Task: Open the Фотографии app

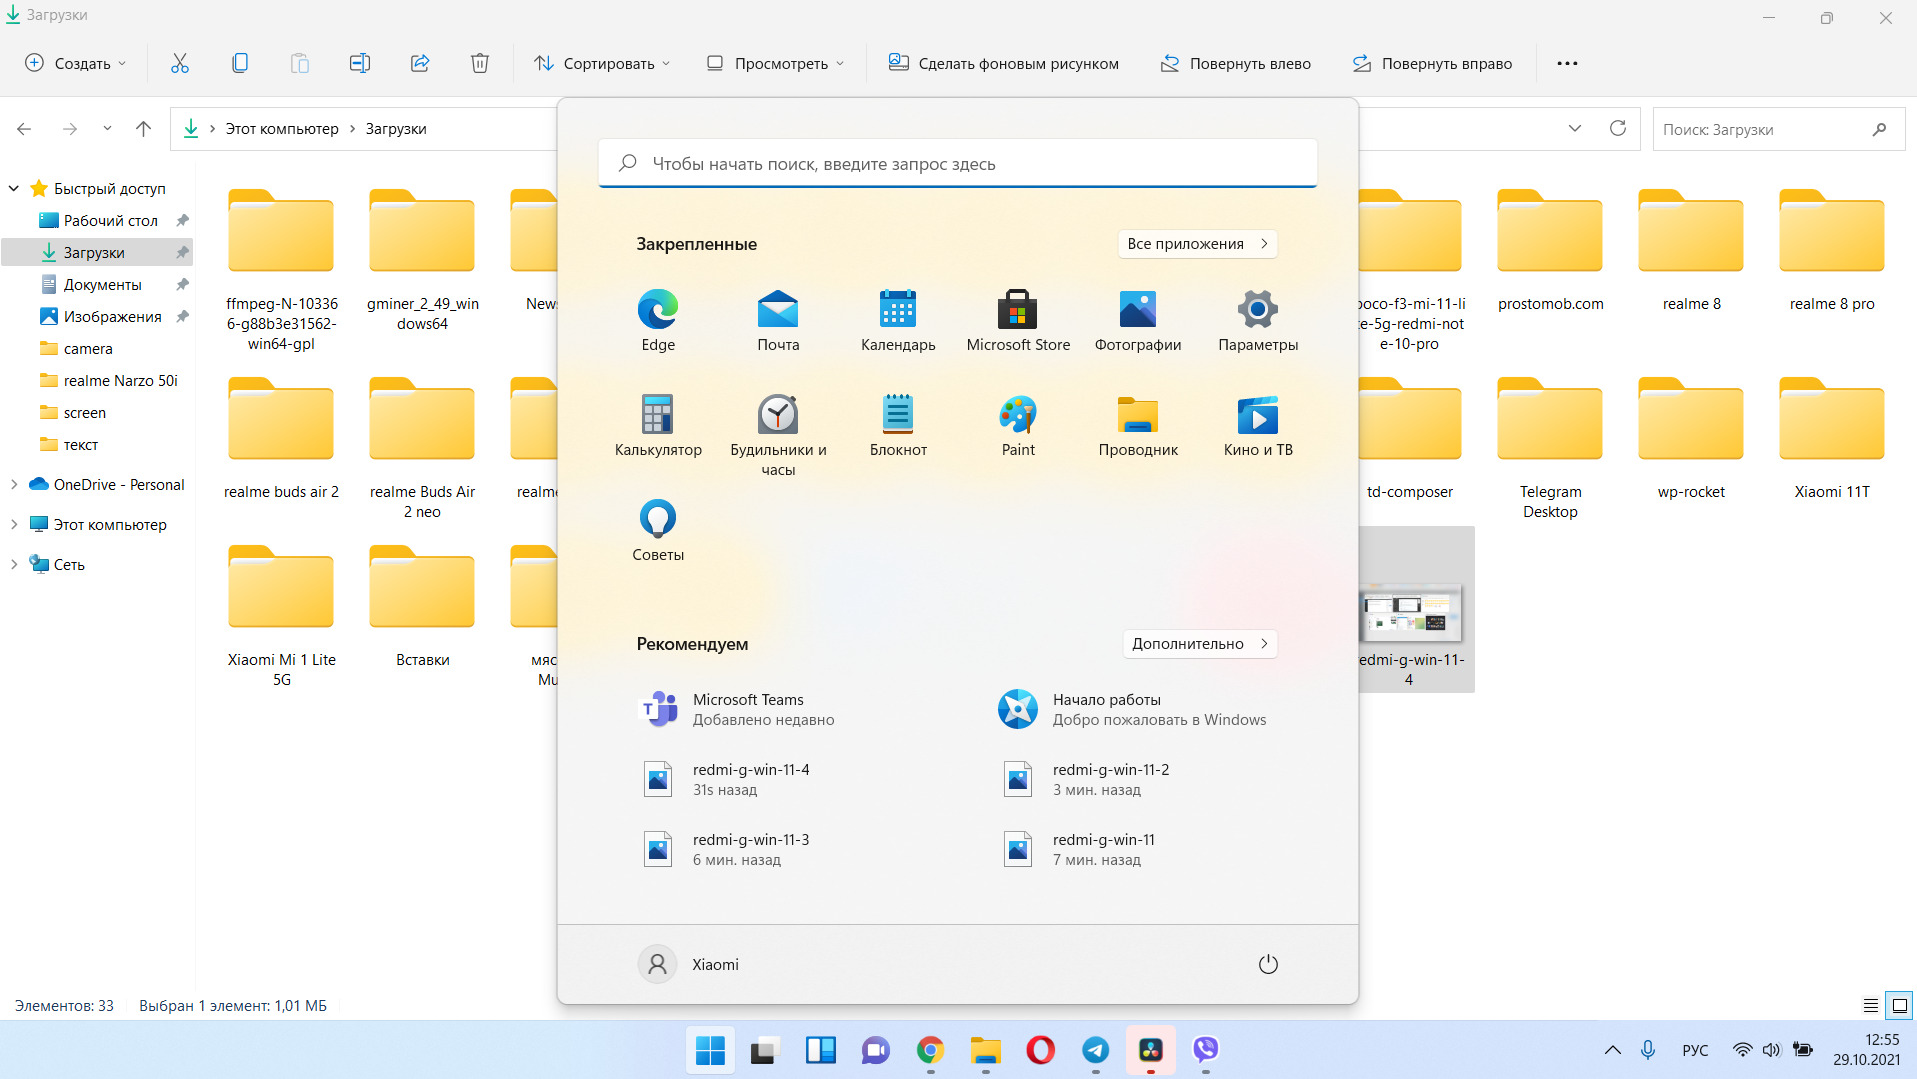Action: (1138, 320)
